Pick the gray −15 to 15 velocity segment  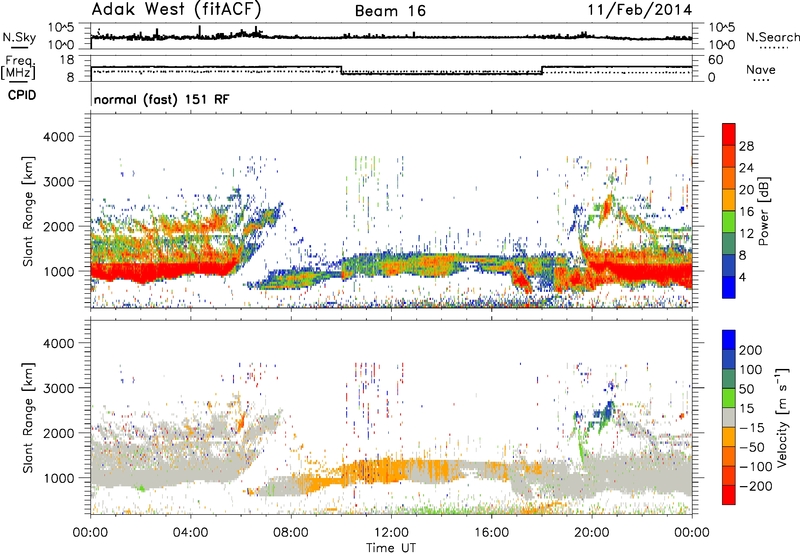pyautogui.click(x=729, y=418)
